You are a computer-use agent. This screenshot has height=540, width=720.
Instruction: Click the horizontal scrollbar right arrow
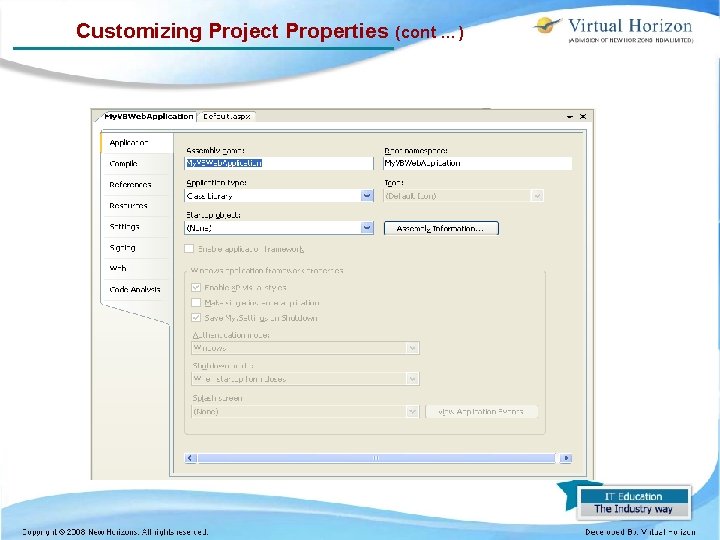point(566,458)
